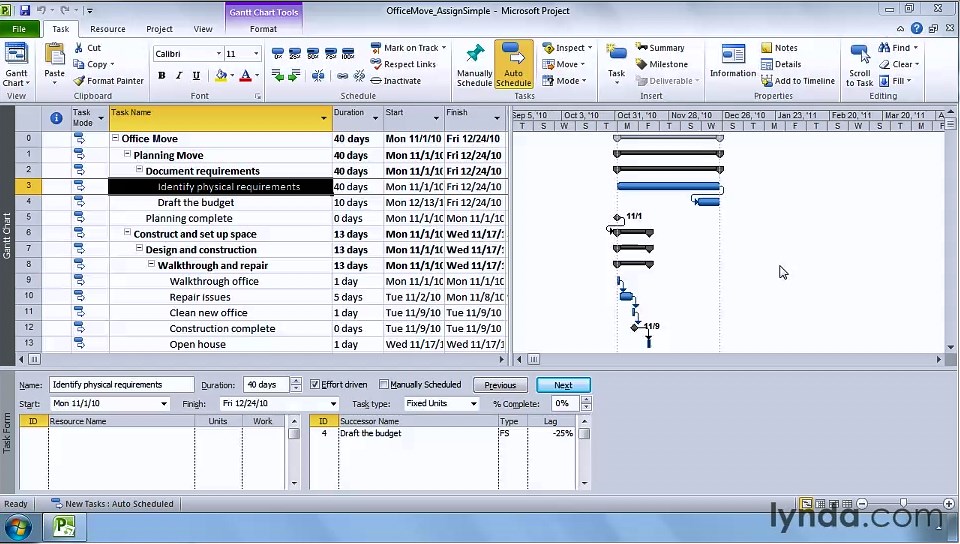Inactivate the selected task

tap(396, 80)
